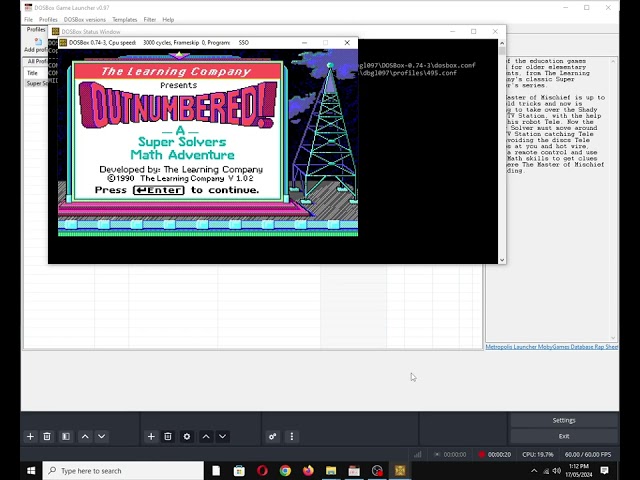
Task: Select the All Profiles filter tab
Action: (x=36, y=61)
